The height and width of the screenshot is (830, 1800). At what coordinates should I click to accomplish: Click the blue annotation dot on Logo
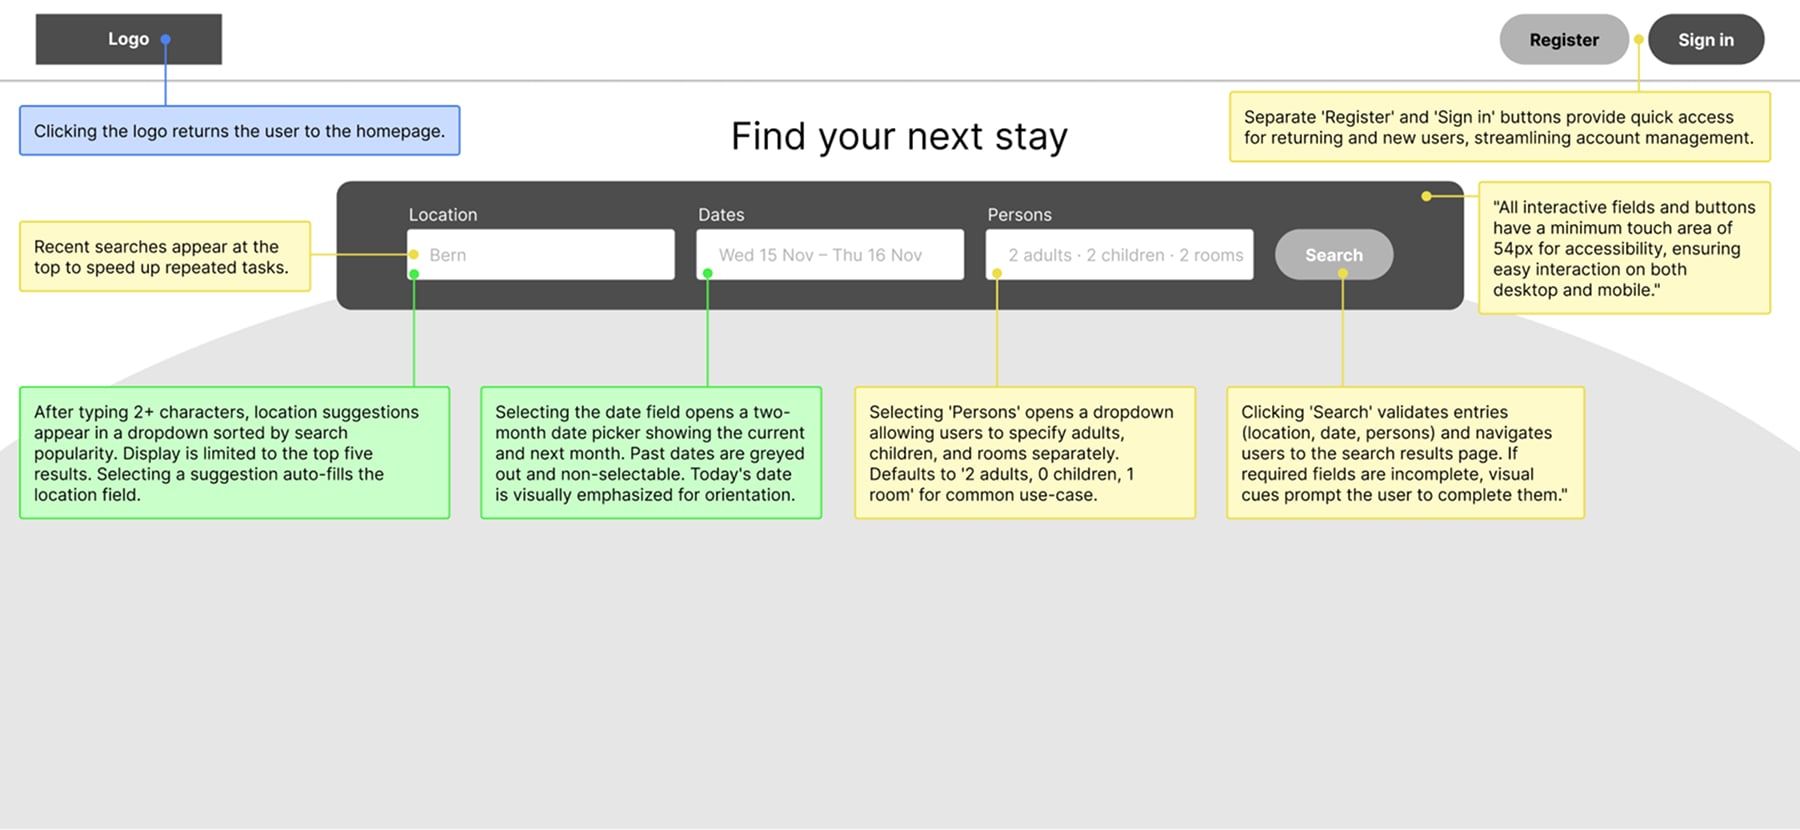(166, 40)
